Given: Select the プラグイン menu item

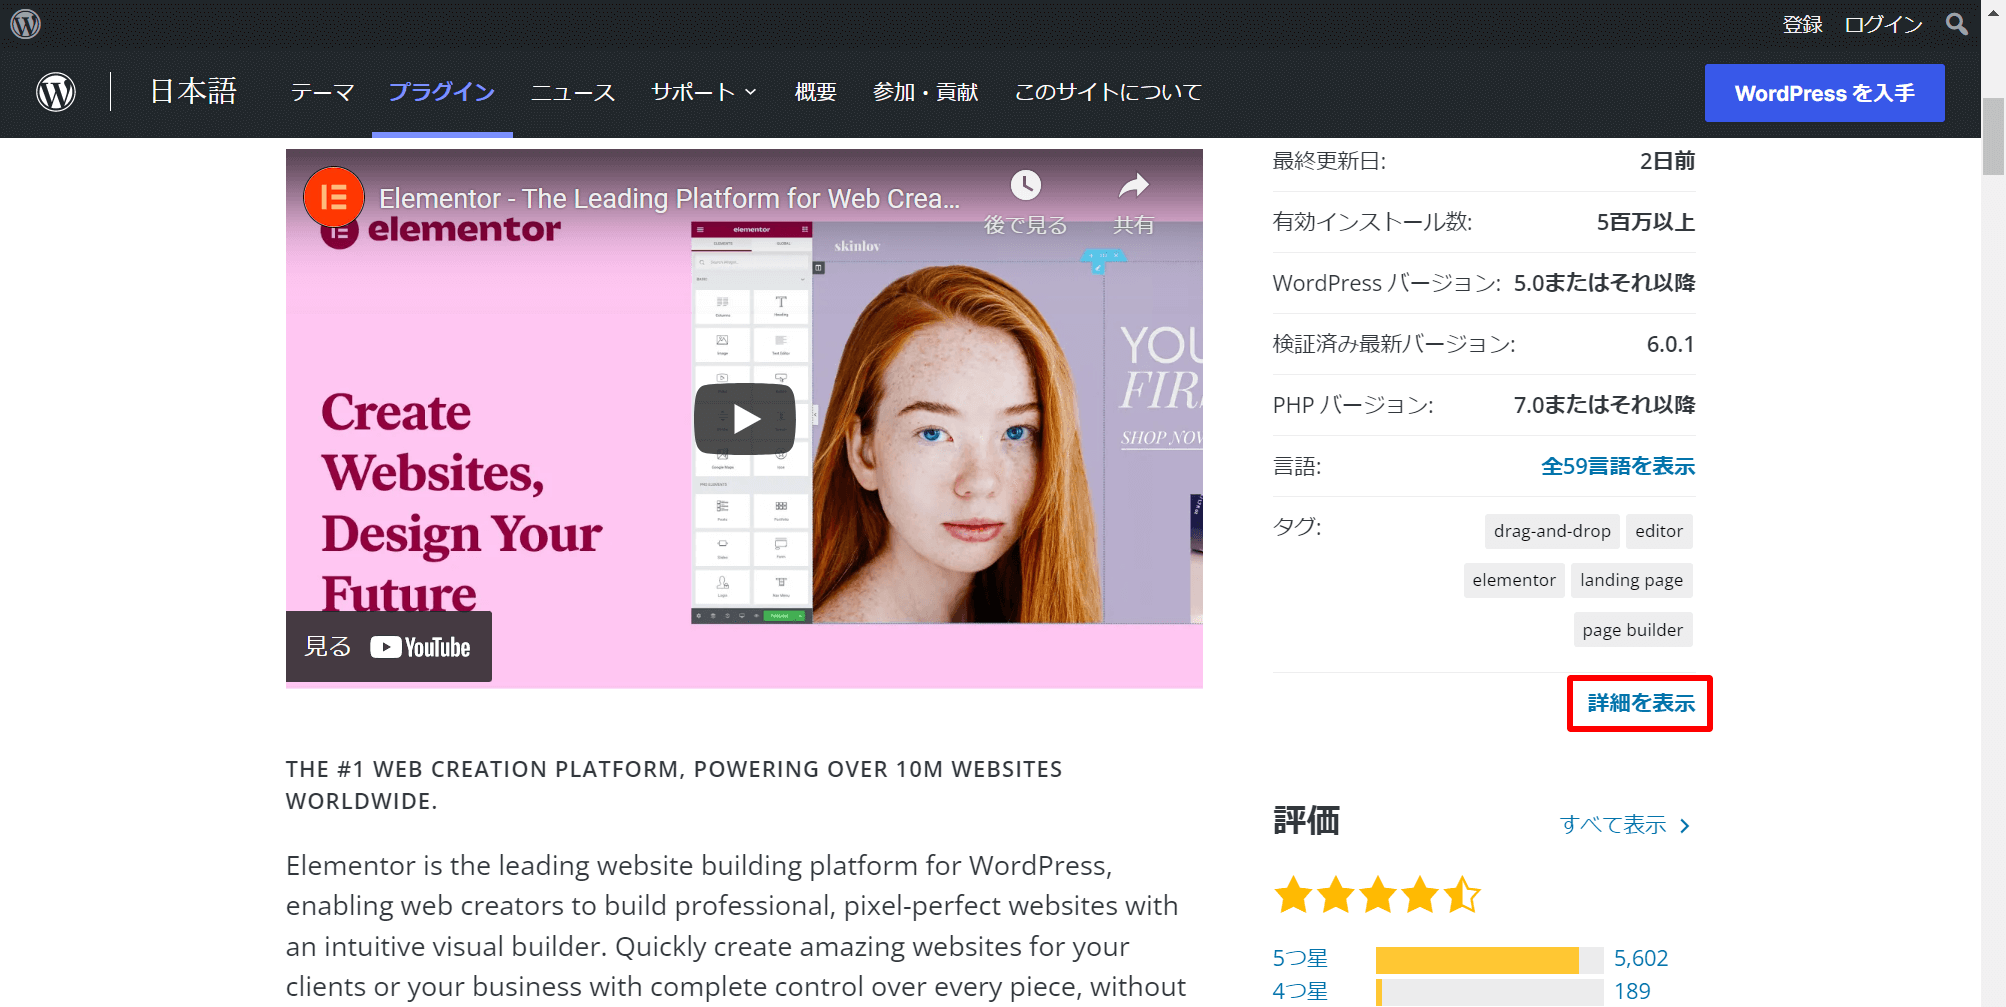Looking at the screenshot, I should (x=442, y=92).
